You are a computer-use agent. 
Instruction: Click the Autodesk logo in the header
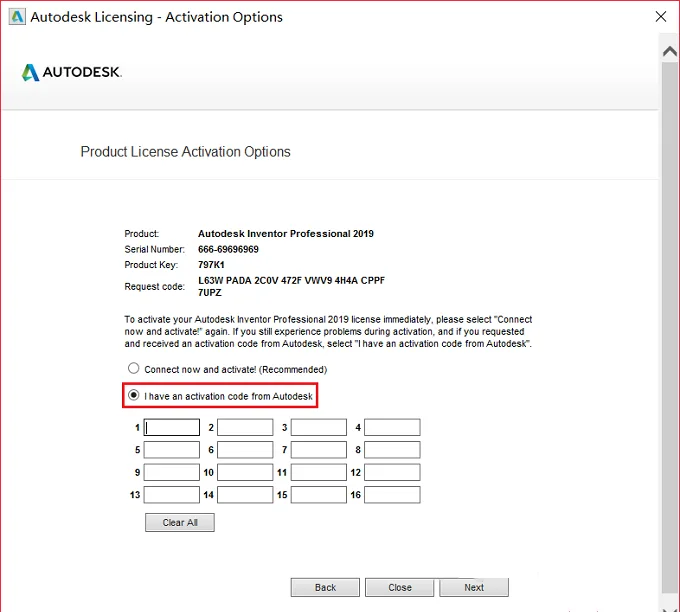[x=72, y=72]
